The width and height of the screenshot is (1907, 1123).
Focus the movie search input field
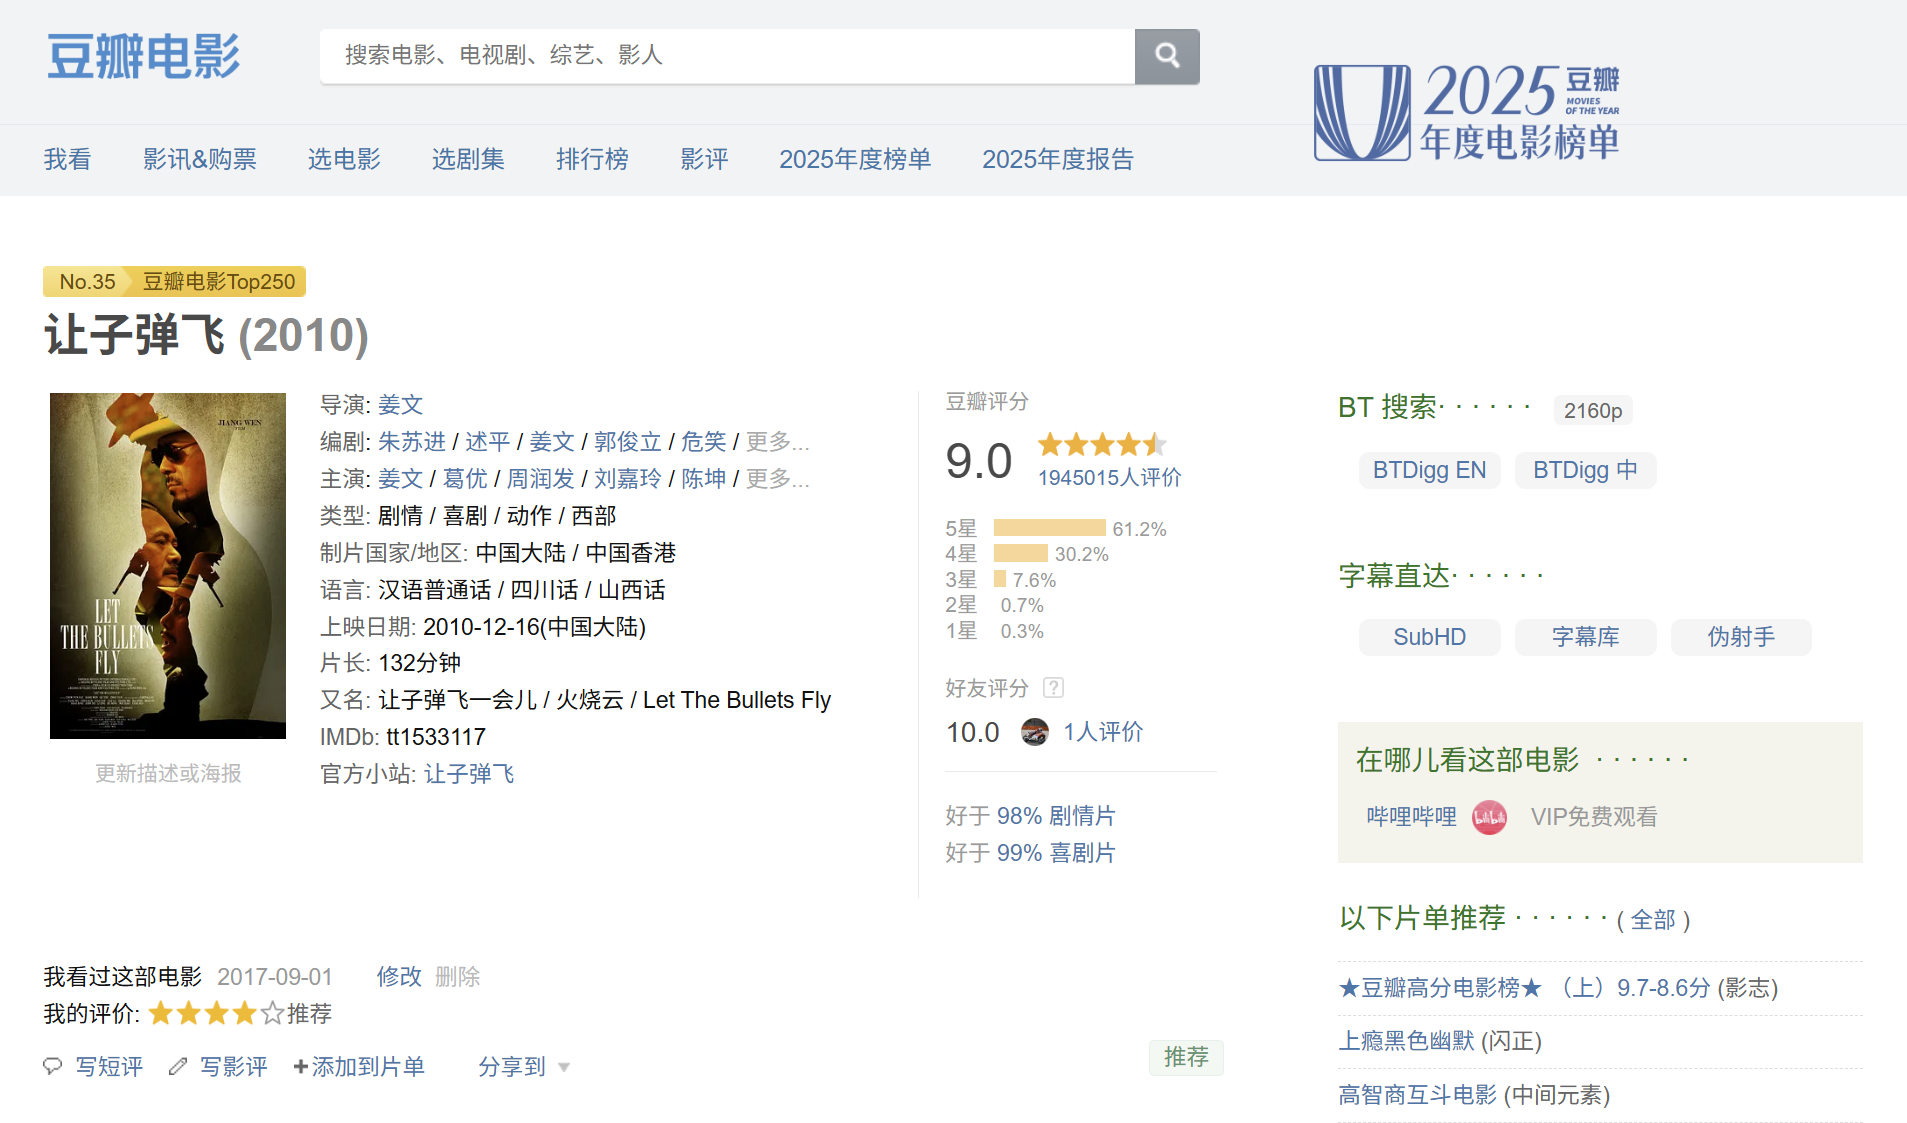pos(728,56)
